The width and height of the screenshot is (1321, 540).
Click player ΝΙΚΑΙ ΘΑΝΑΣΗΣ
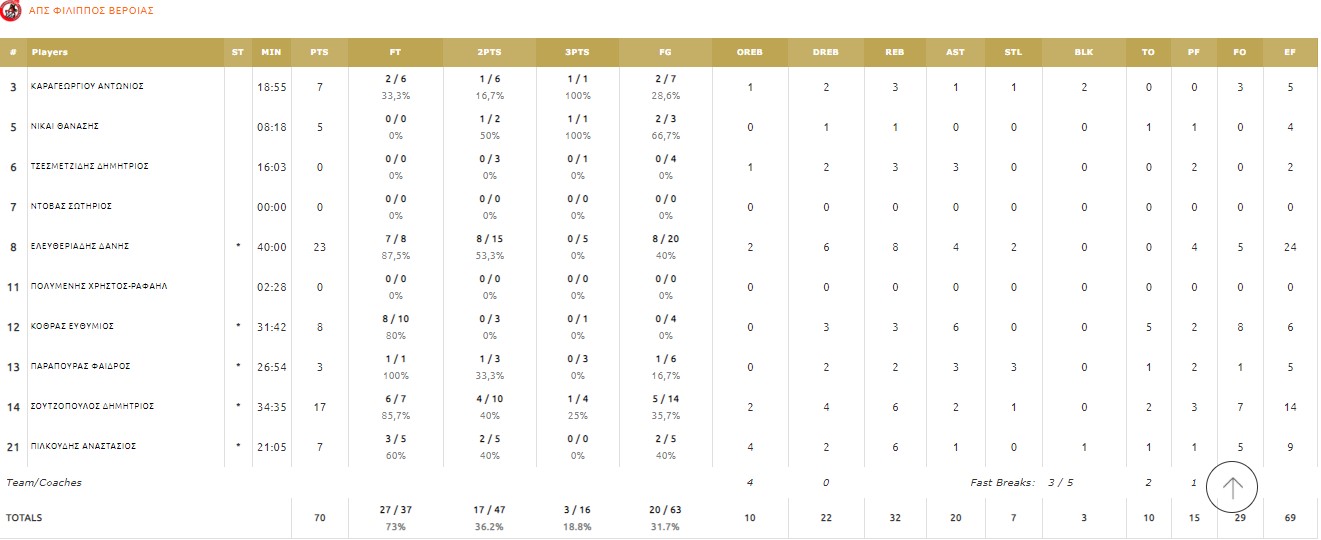pos(65,126)
